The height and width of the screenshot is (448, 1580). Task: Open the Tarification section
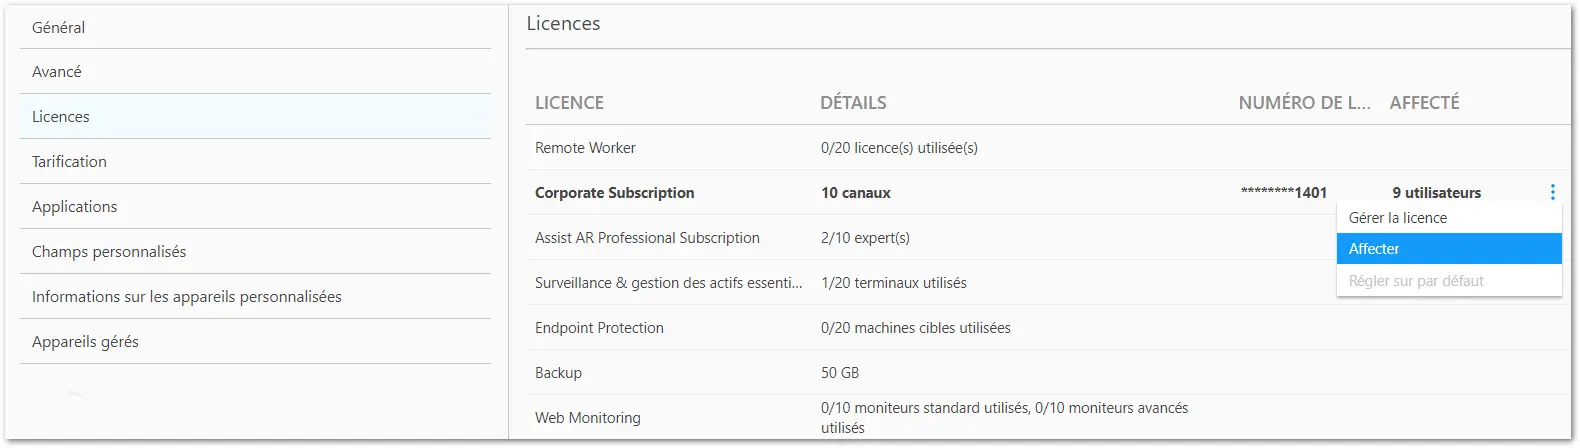(x=255, y=162)
